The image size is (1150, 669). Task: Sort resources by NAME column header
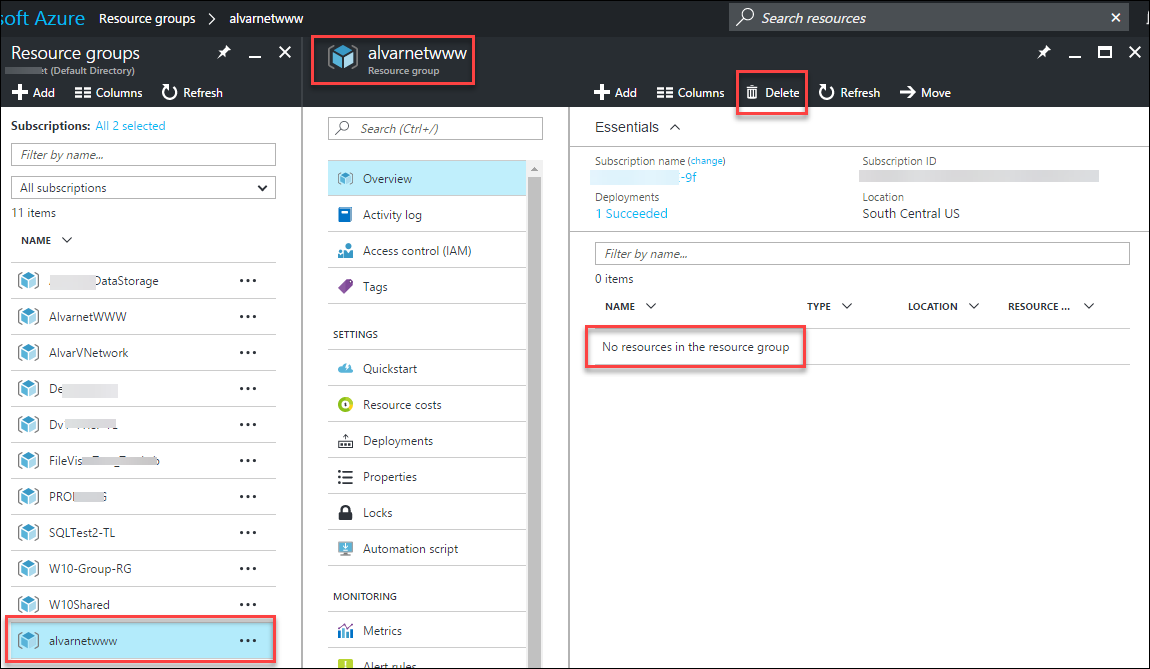coord(630,306)
